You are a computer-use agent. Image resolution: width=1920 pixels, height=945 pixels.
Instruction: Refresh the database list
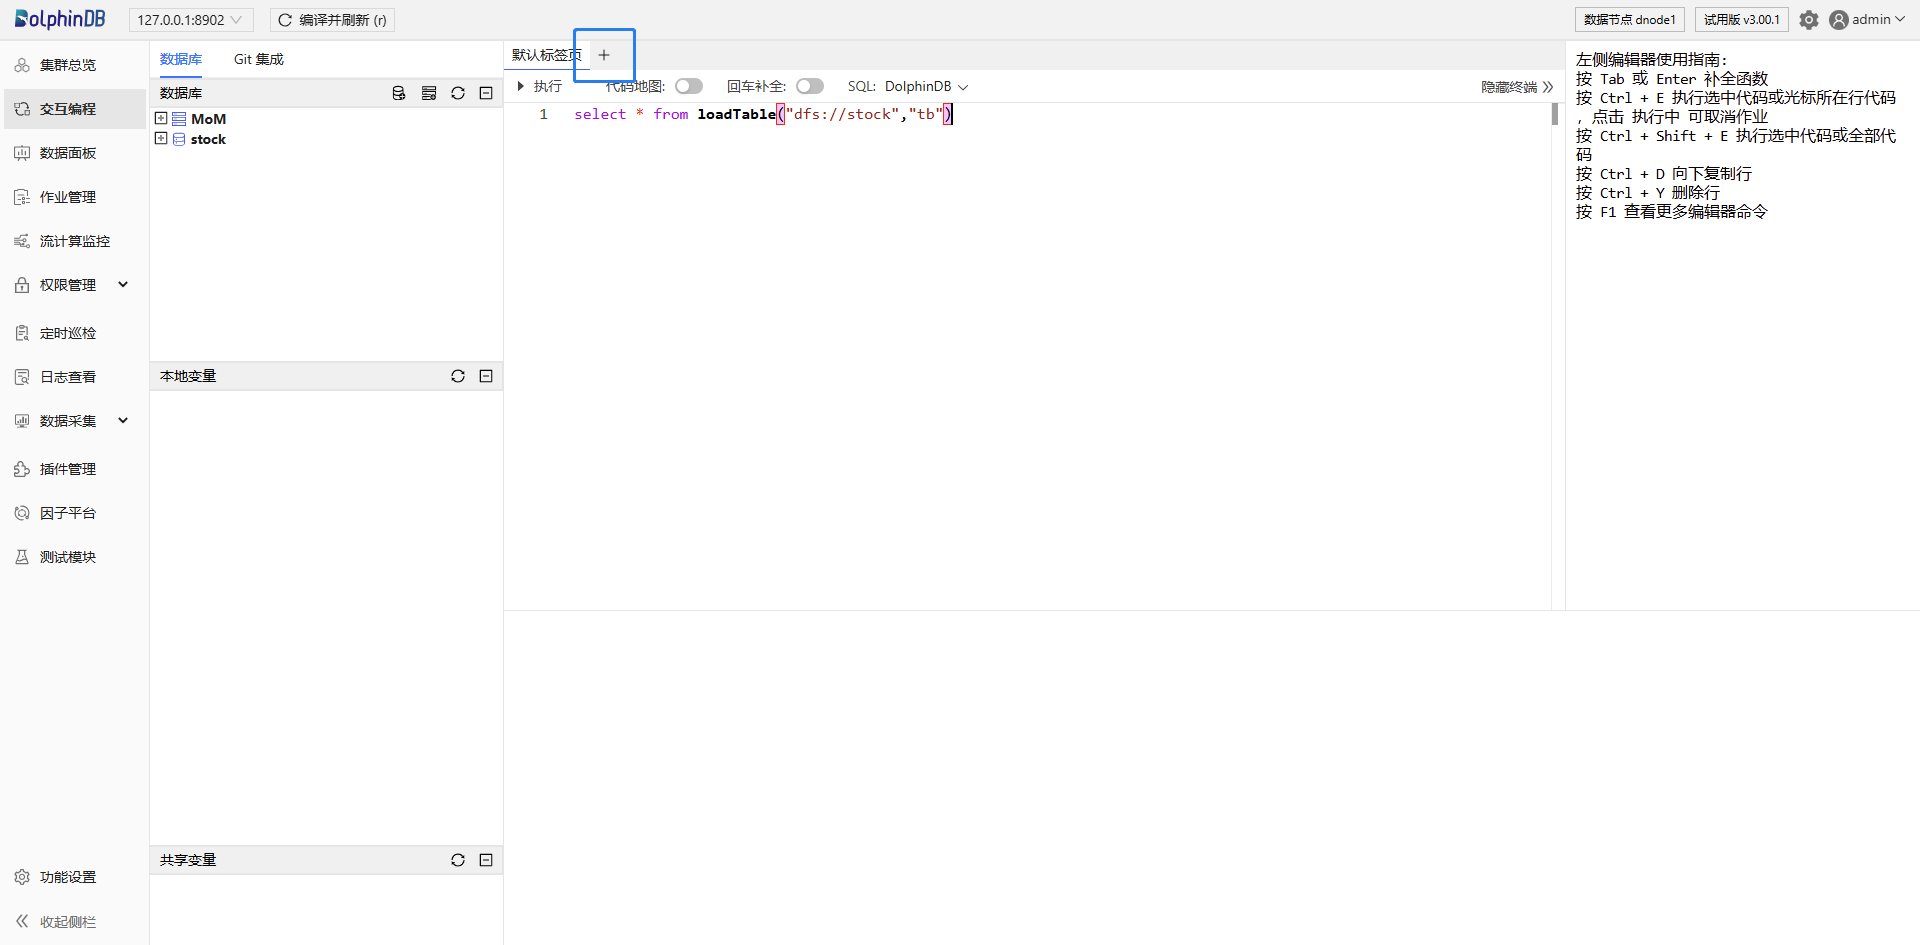[458, 93]
